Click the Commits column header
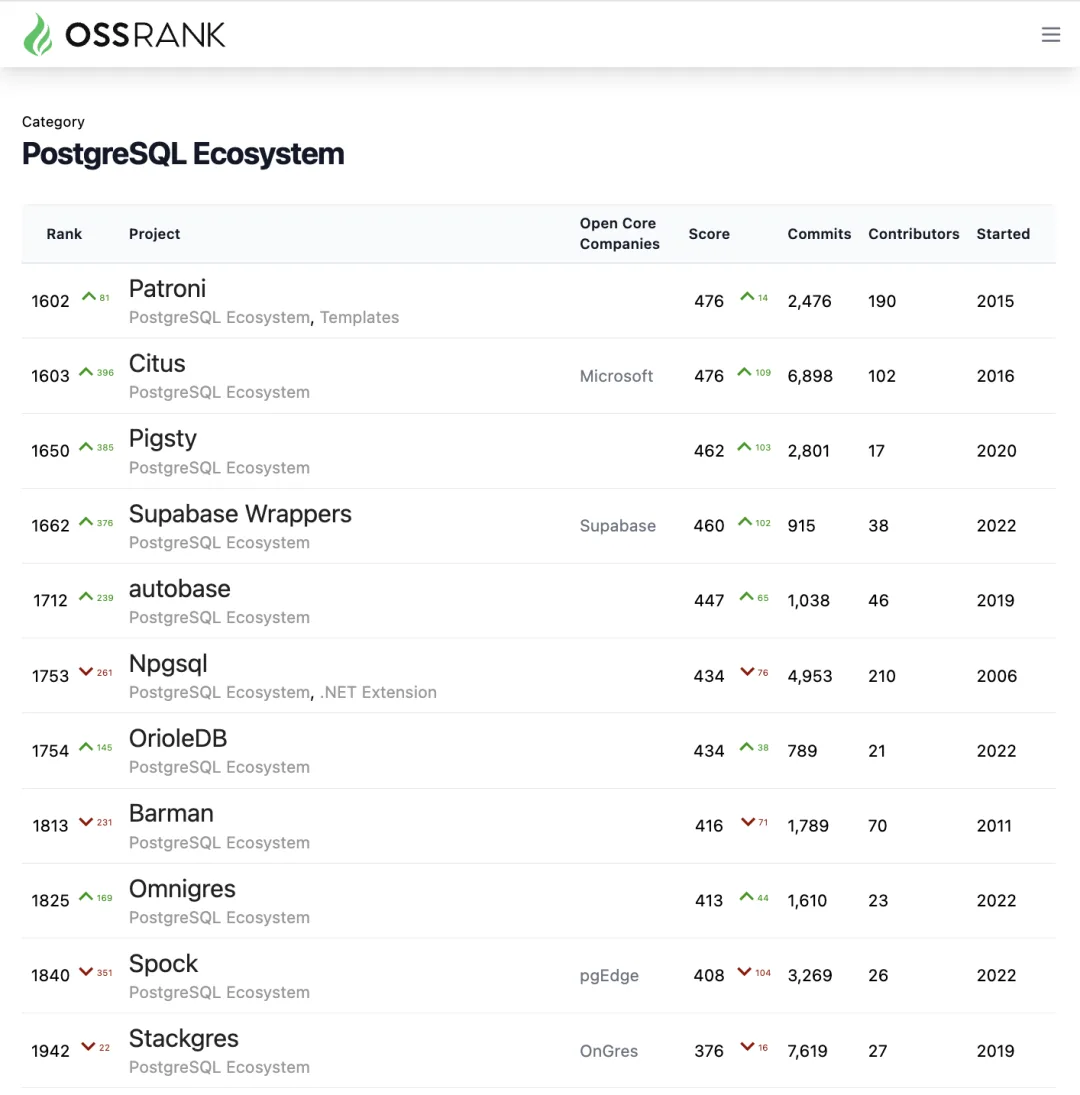 point(819,234)
